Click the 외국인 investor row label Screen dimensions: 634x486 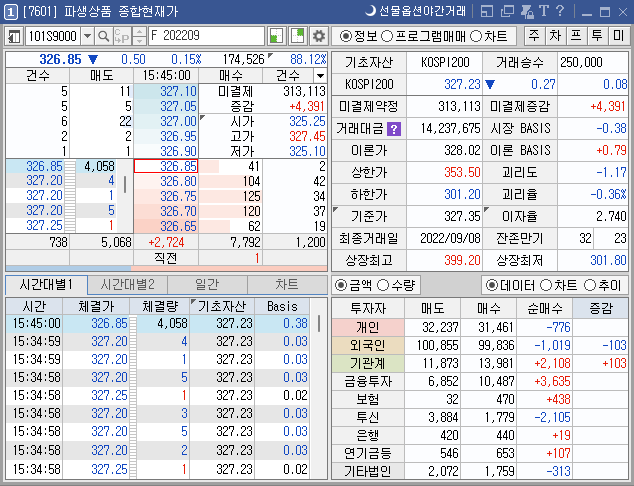pos(368,345)
